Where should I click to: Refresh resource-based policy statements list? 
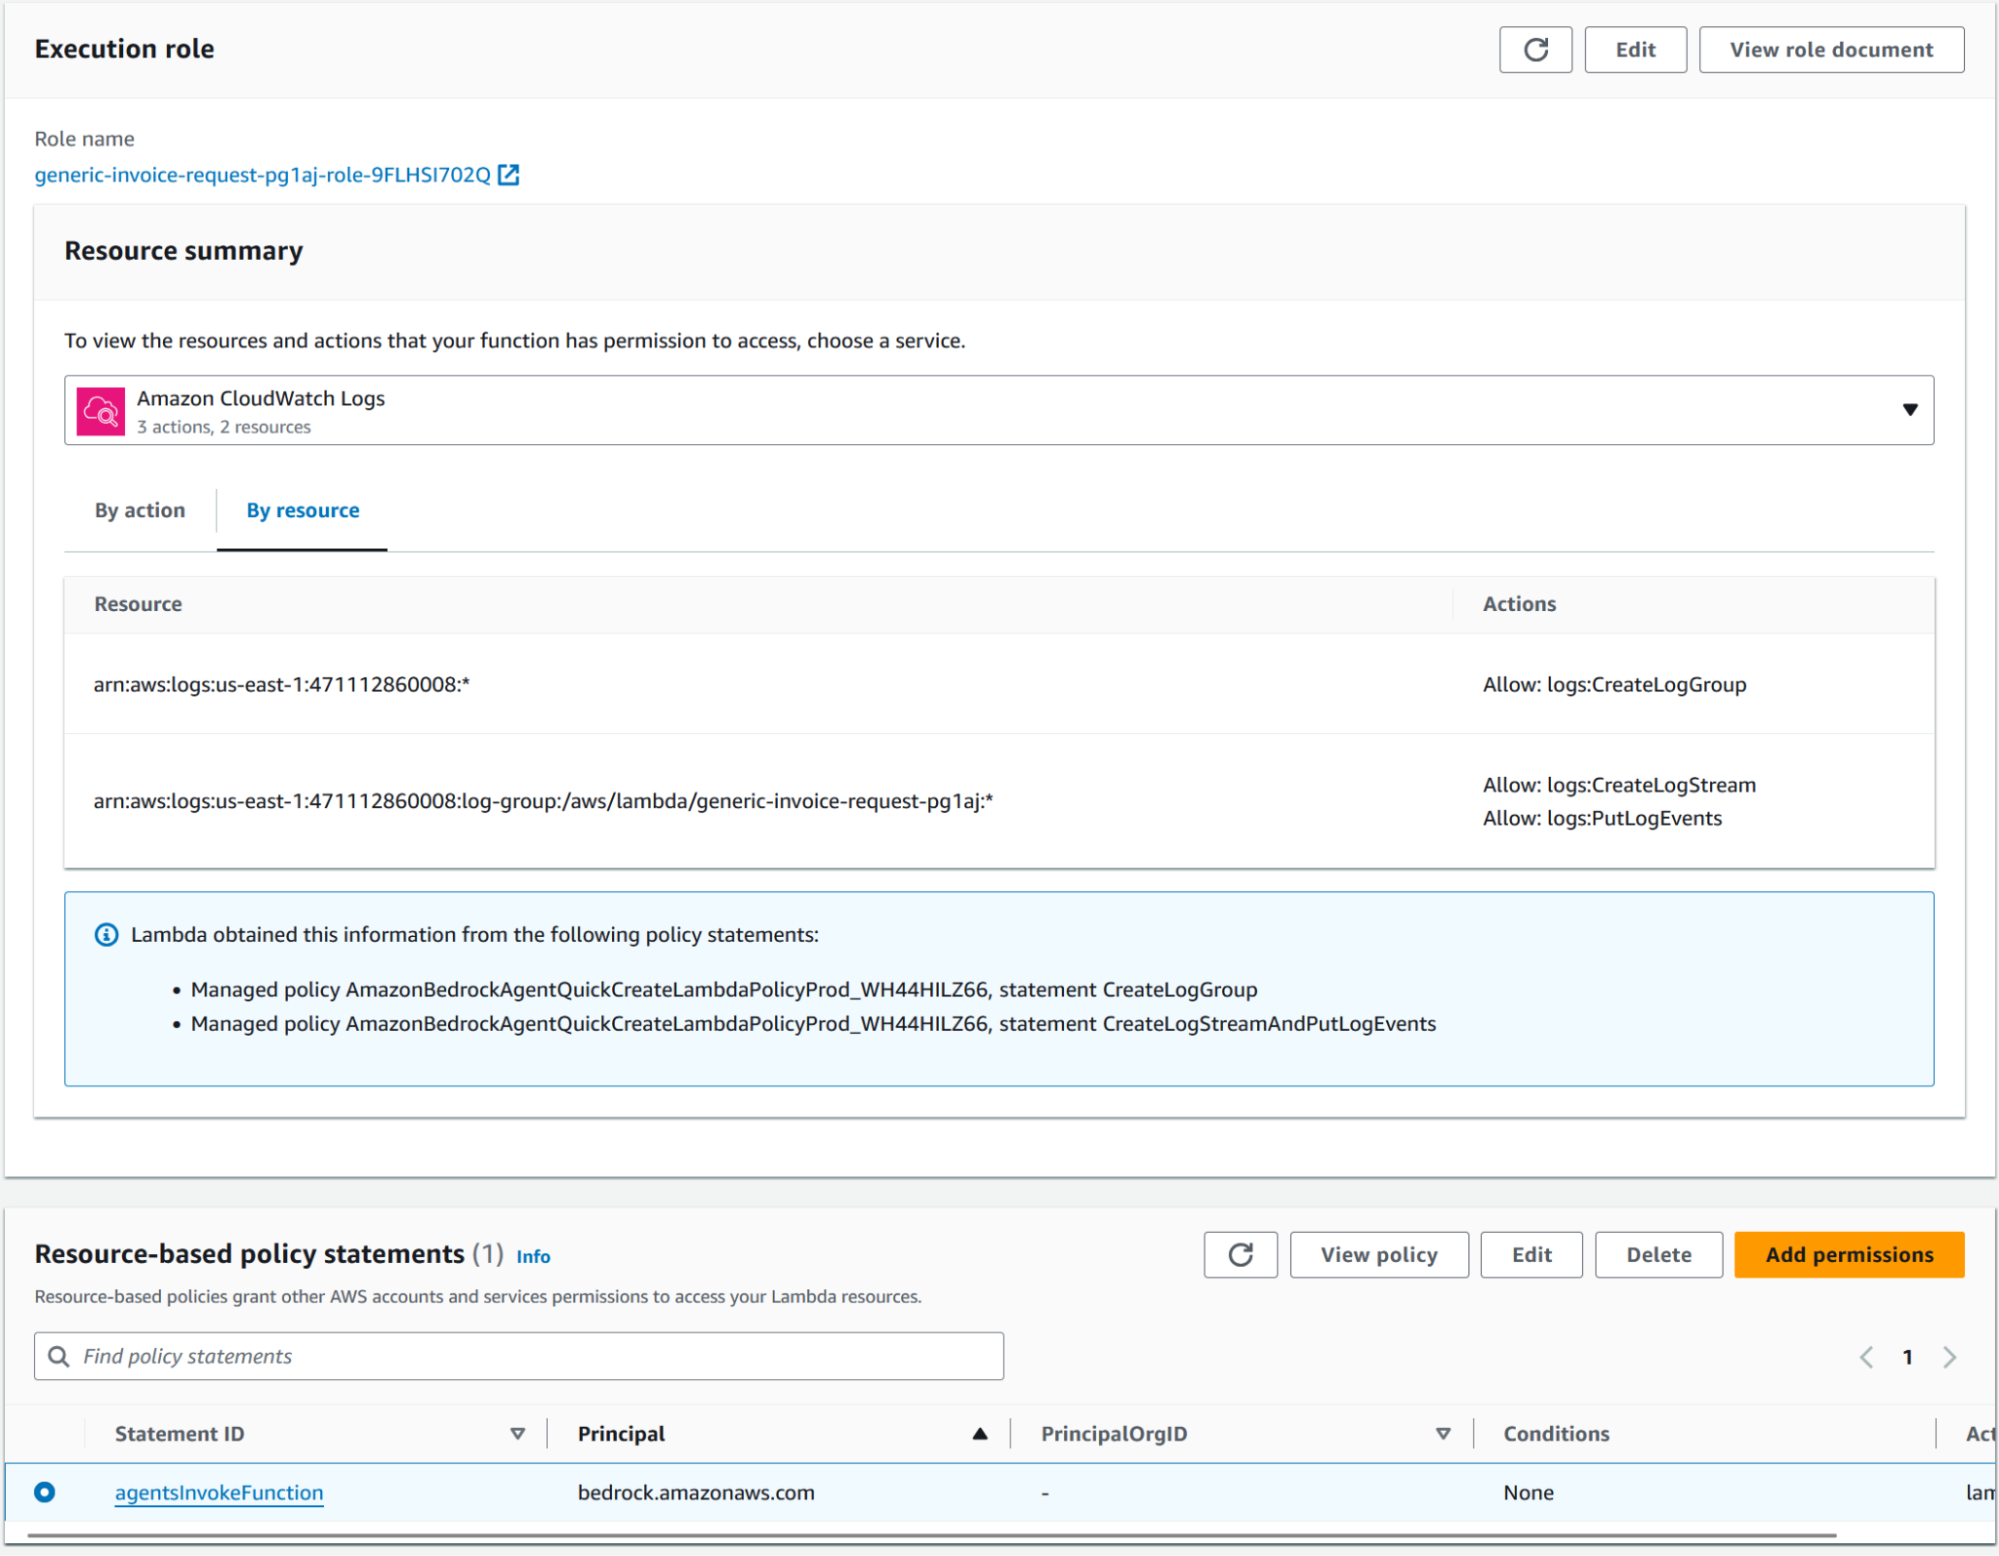1240,1255
